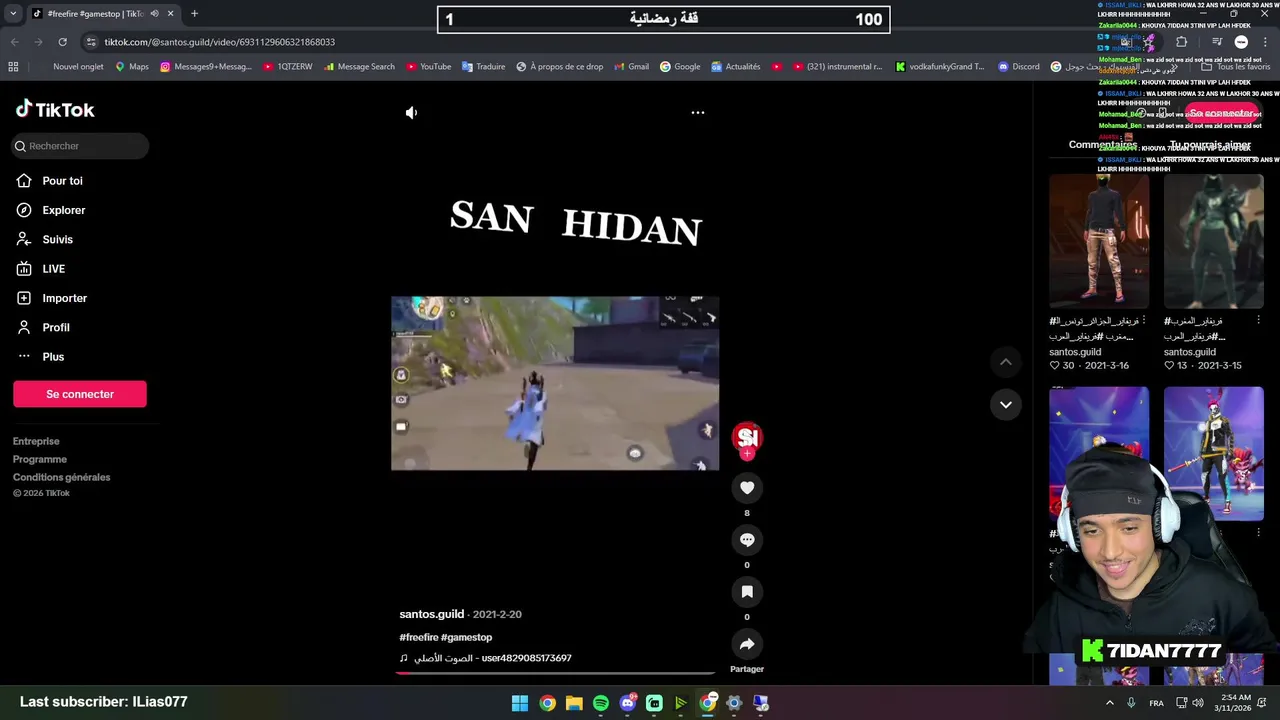Open Messages9+Messag... Instagram bookmark
This screenshot has height=720, width=1280.
click(206, 67)
